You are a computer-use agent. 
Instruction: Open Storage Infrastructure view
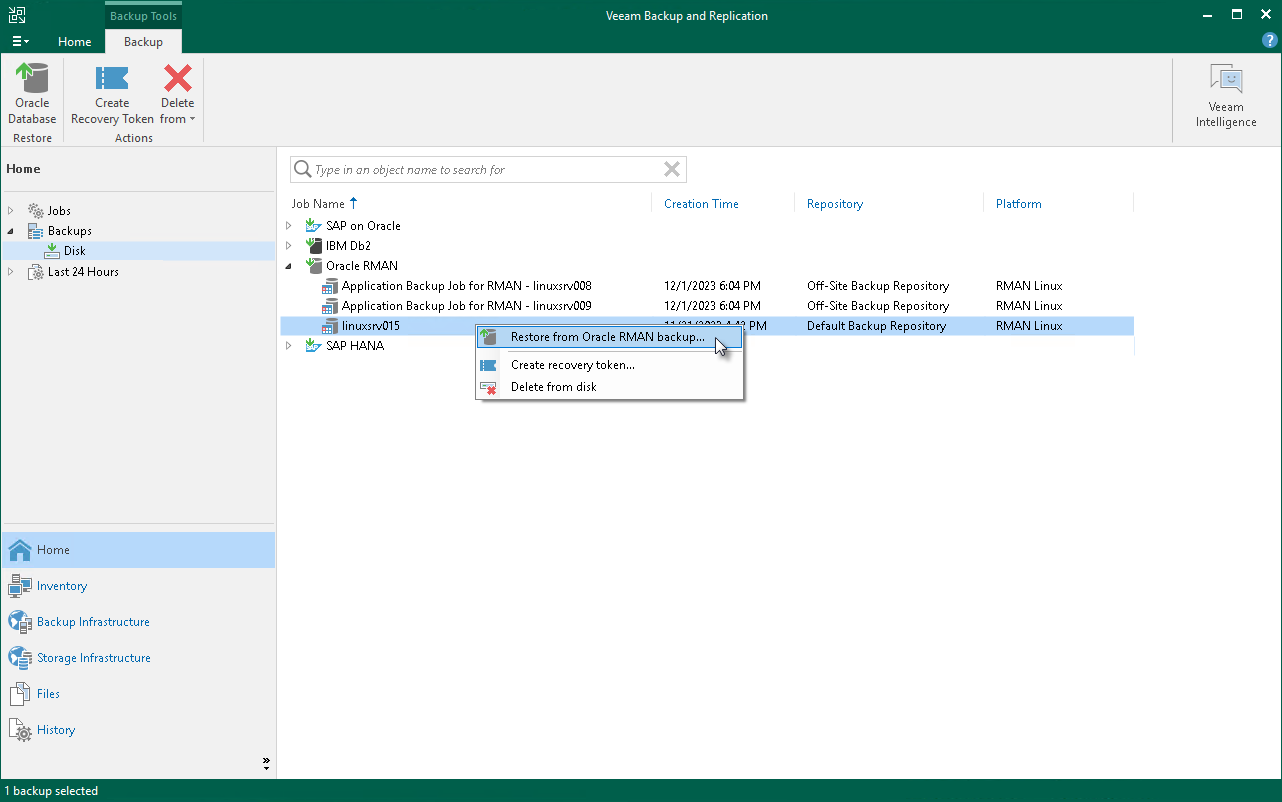point(93,658)
